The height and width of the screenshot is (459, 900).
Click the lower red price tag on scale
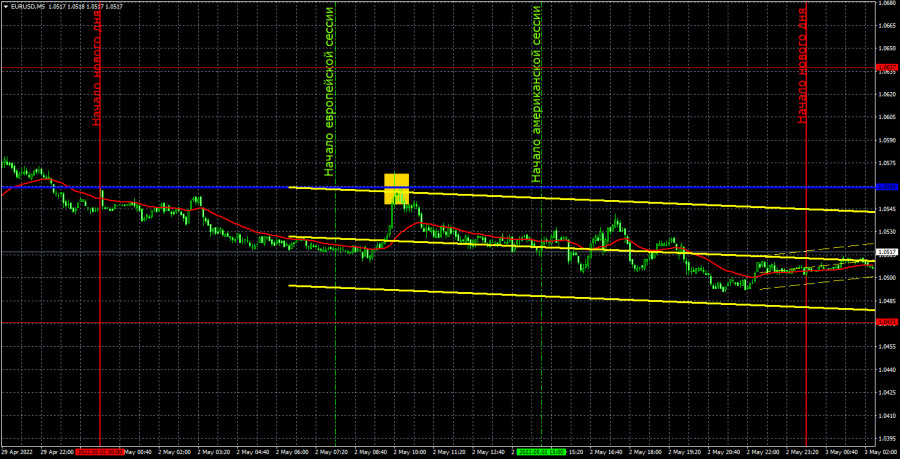pyautogui.click(x=886, y=322)
